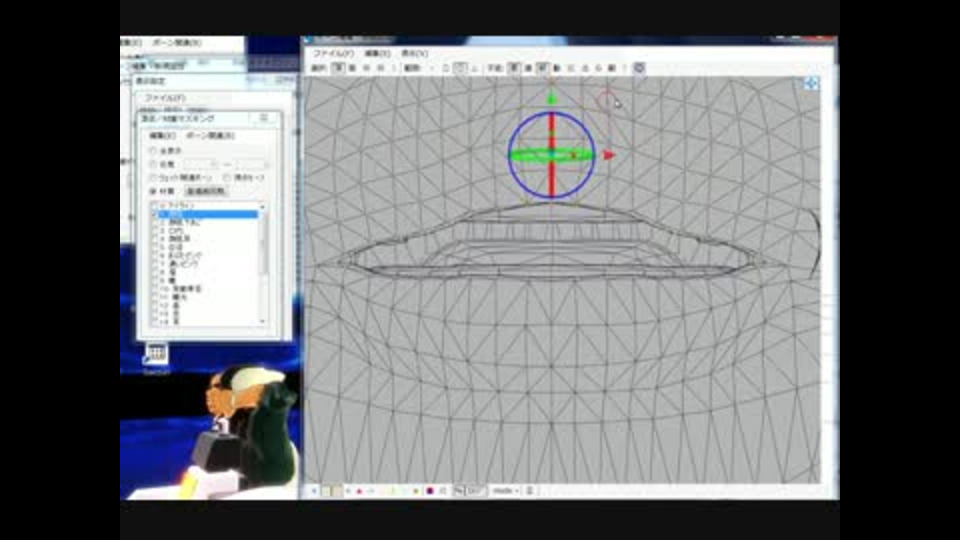Screen dimensions: 960x540
Task: Click the material list scrollbar thumb
Action: click(x=263, y=243)
